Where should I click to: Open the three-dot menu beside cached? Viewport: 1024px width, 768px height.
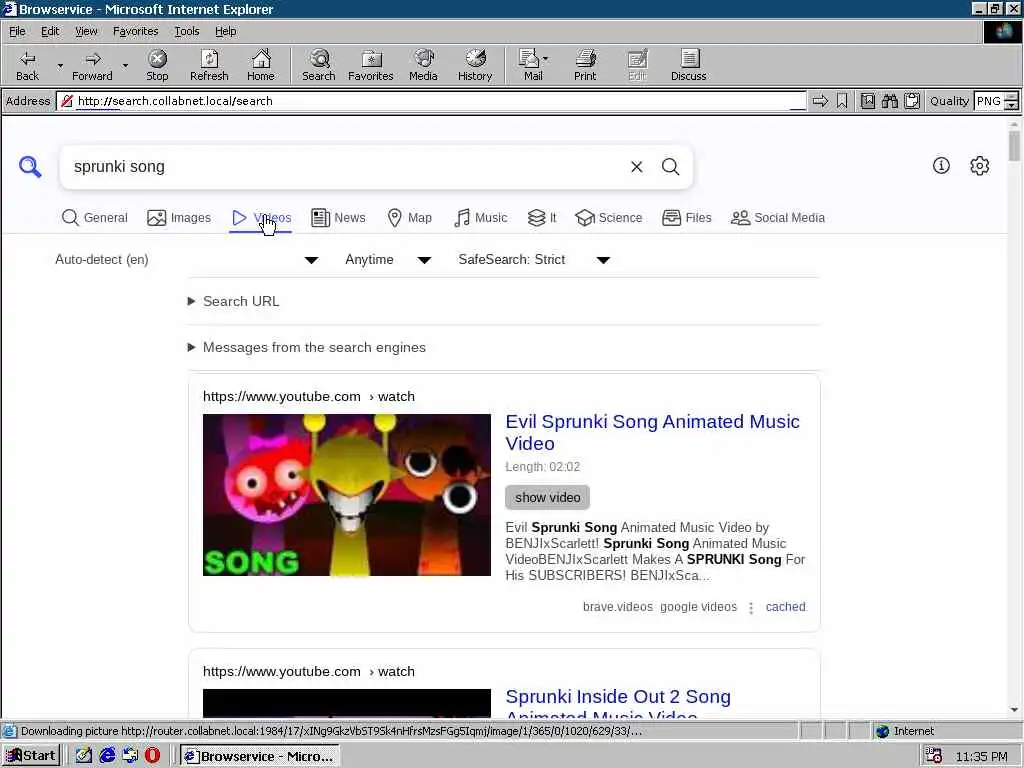pos(751,607)
